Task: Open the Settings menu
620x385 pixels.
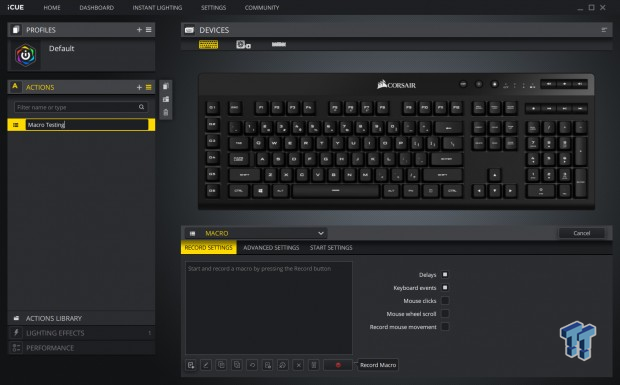Action: pos(214,8)
